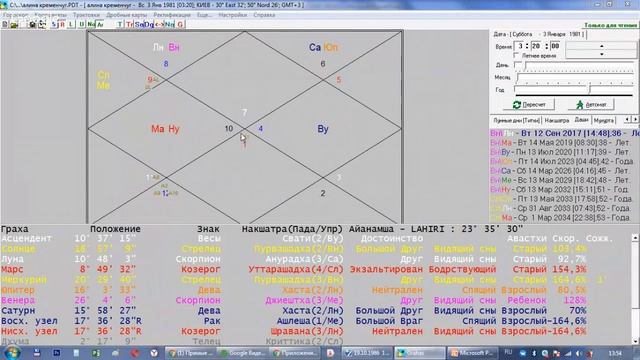Image resolution: width=640 pixels, height=360 pixels.
Task: Click time decrement down arrow
Action: [602, 54]
